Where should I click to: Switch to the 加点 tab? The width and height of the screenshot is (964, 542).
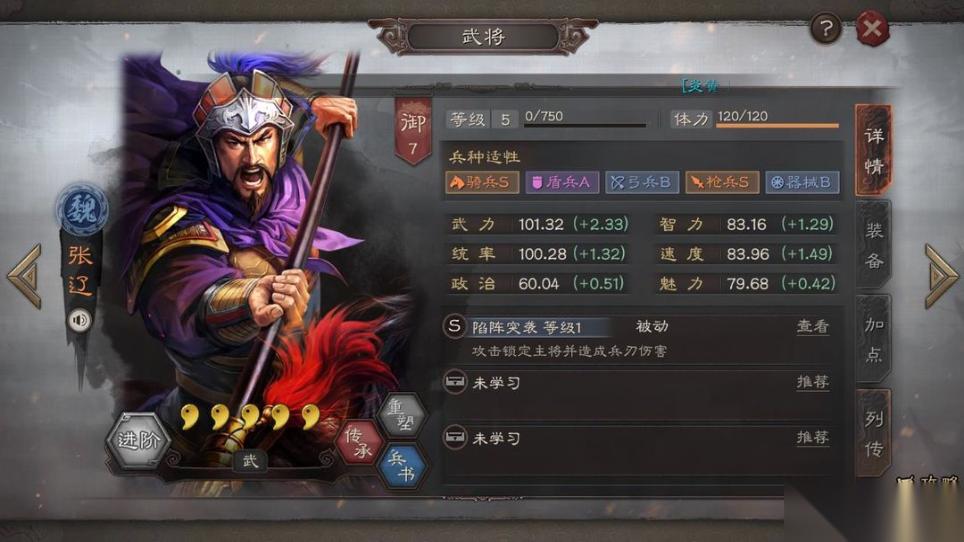[x=874, y=339]
